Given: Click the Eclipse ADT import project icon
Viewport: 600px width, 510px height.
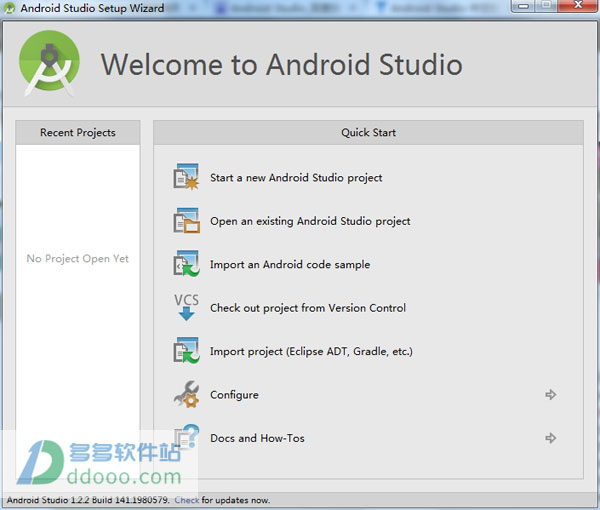Looking at the screenshot, I should click(186, 351).
